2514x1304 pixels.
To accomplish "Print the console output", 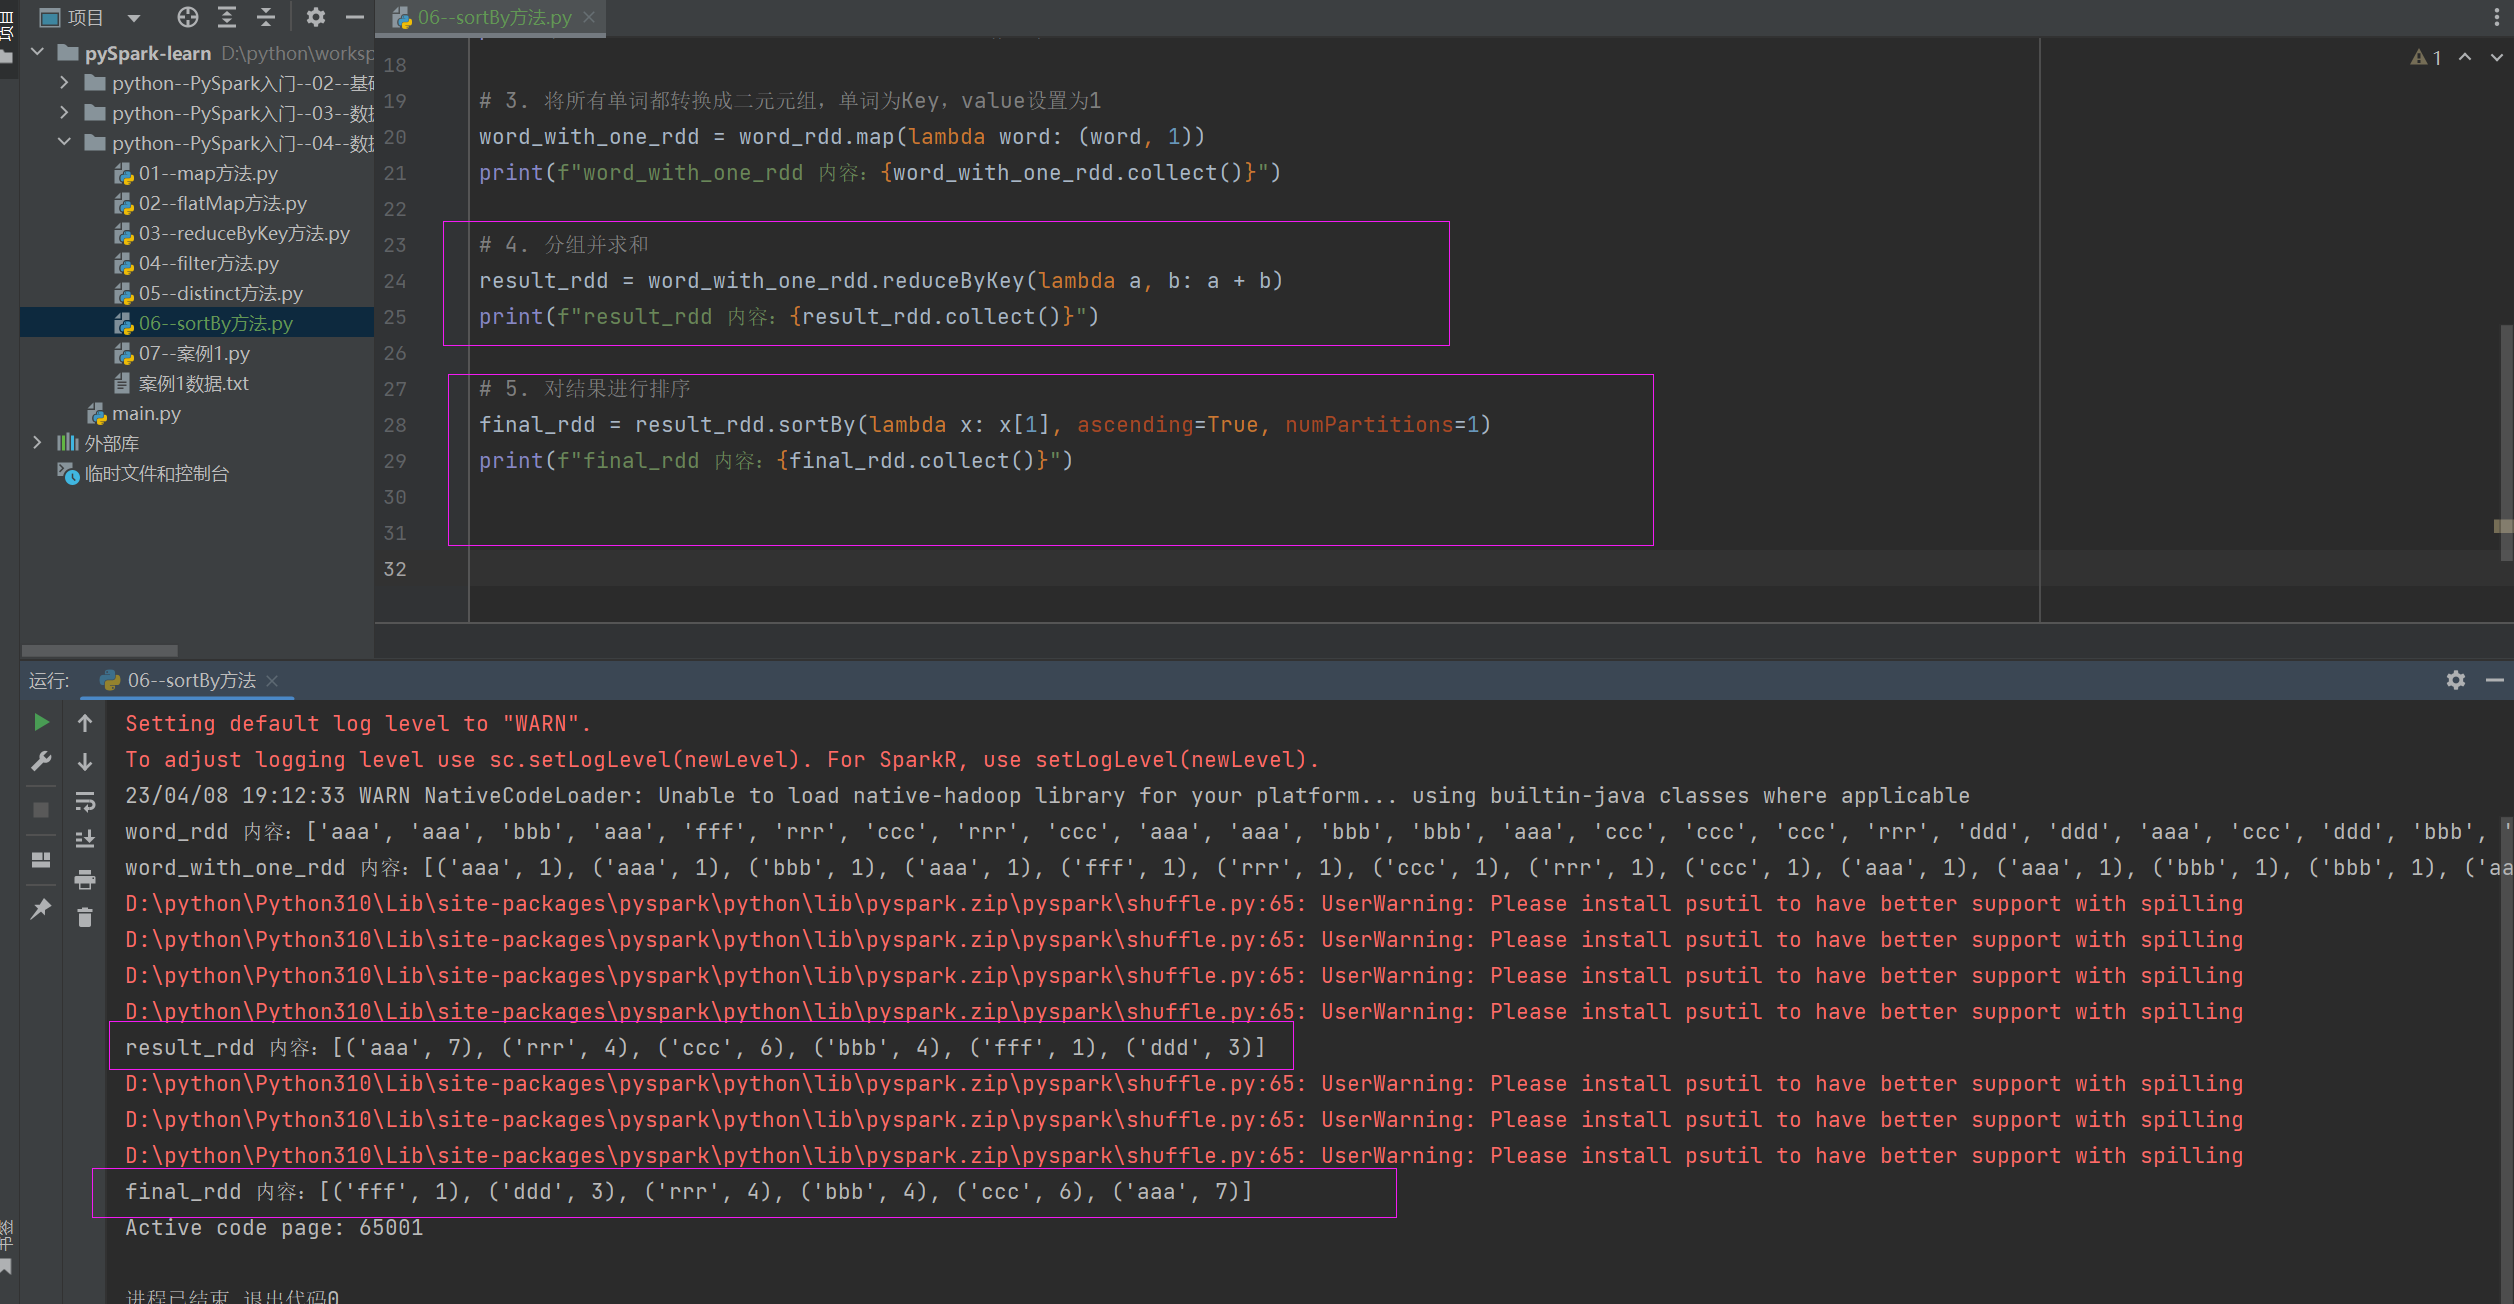I will pos(85,880).
